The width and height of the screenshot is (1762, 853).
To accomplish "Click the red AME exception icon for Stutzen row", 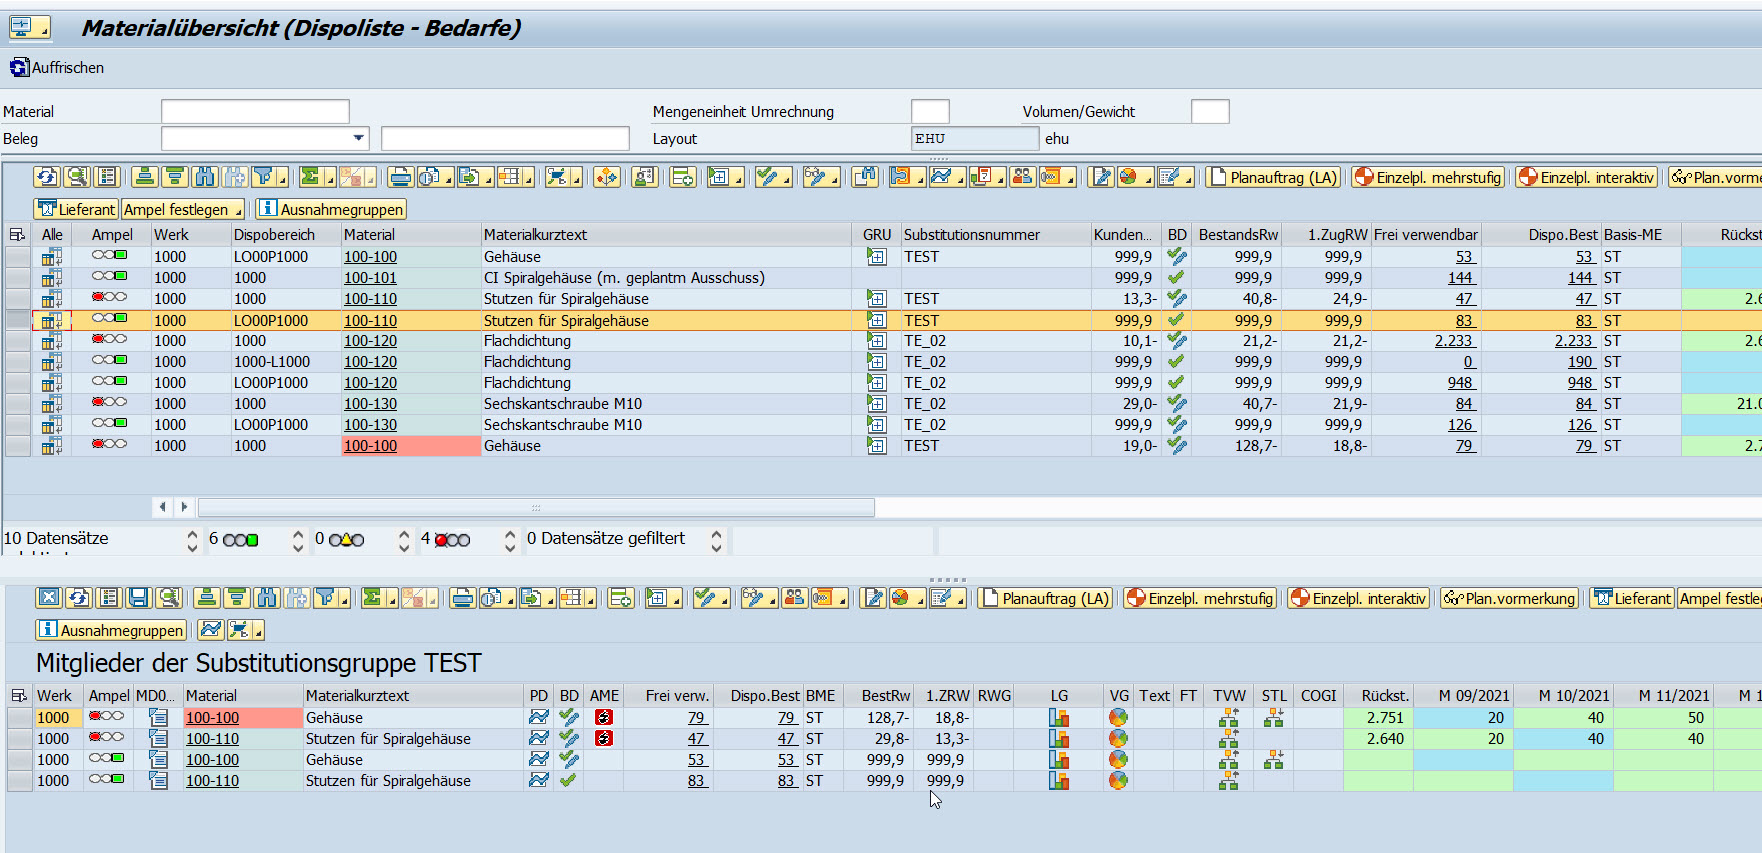I will tap(603, 739).
